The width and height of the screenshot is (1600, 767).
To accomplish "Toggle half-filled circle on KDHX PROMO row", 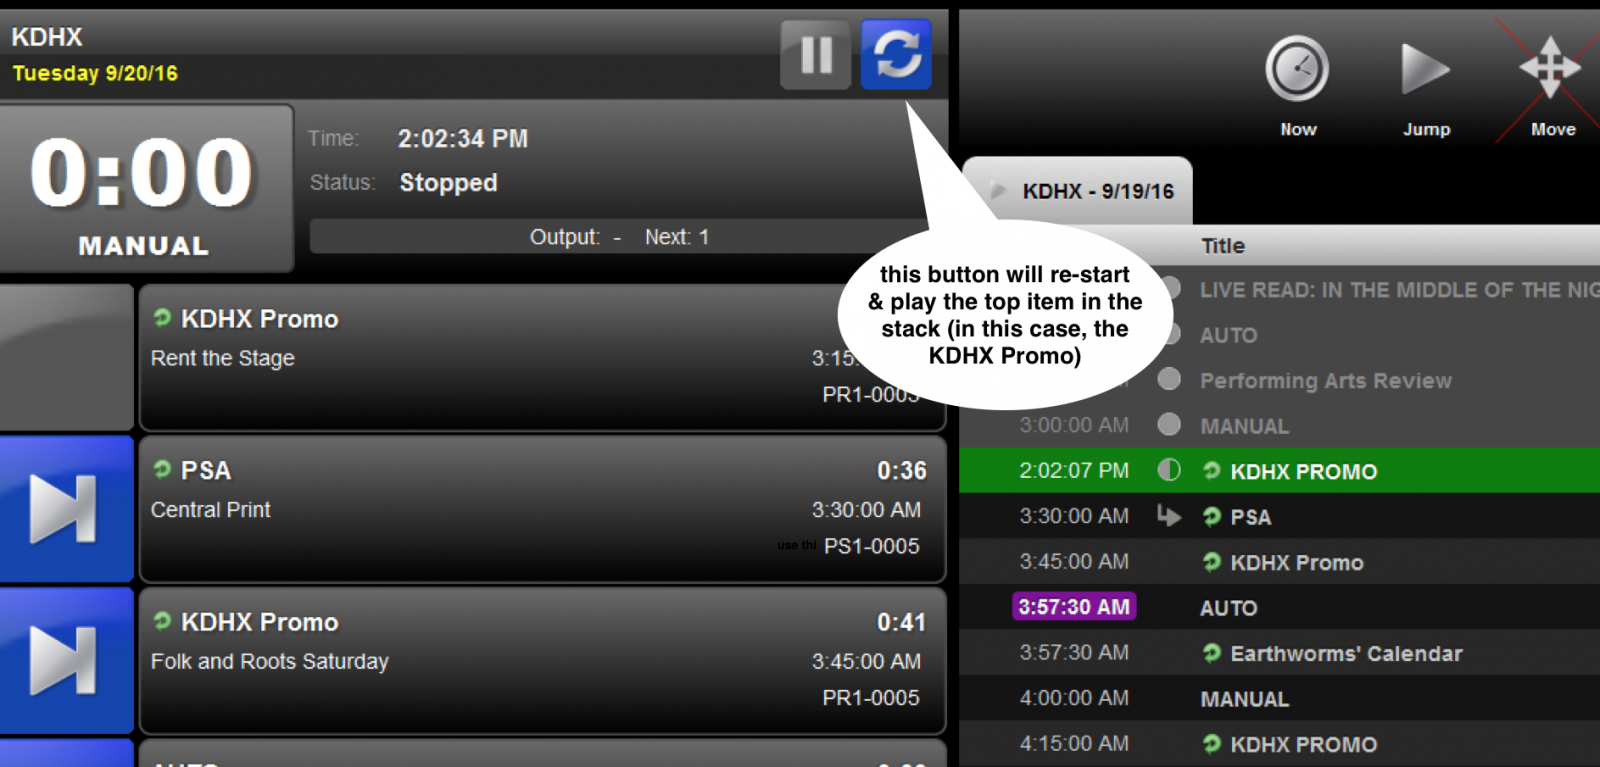I will pyautogui.click(x=1169, y=470).
